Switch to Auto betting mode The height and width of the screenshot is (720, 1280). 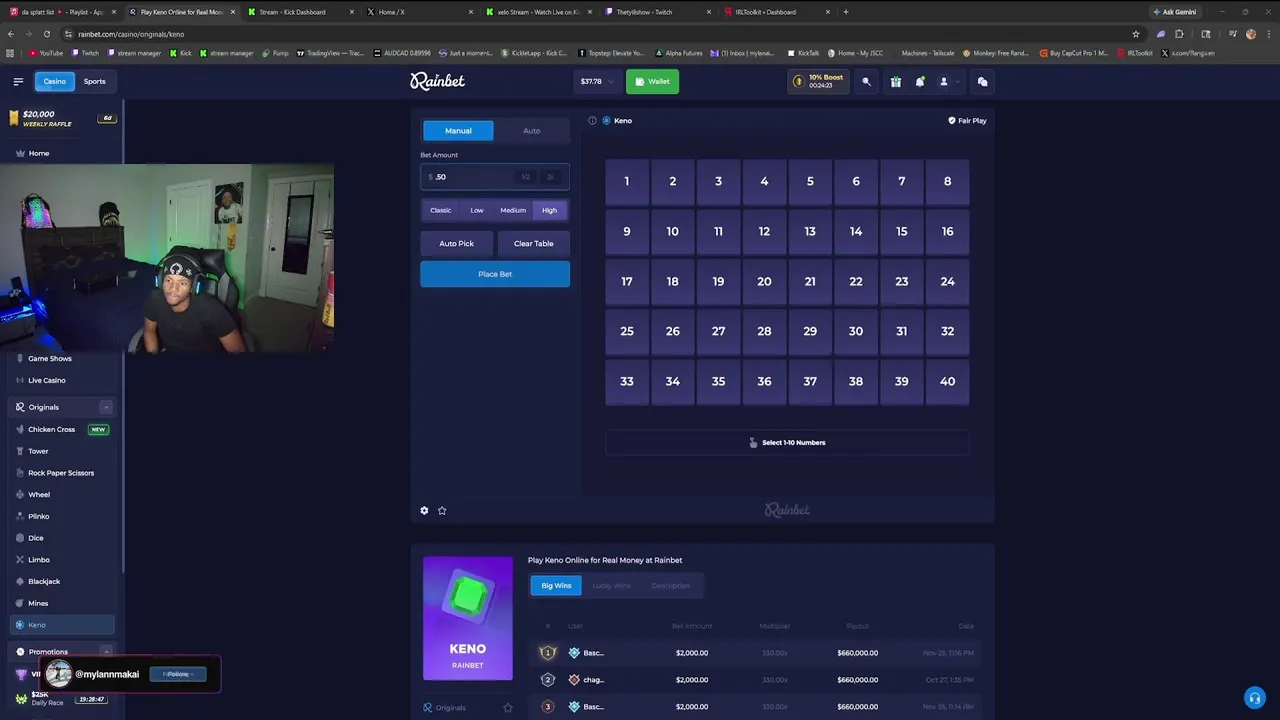pyautogui.click(x=532, y=131)
